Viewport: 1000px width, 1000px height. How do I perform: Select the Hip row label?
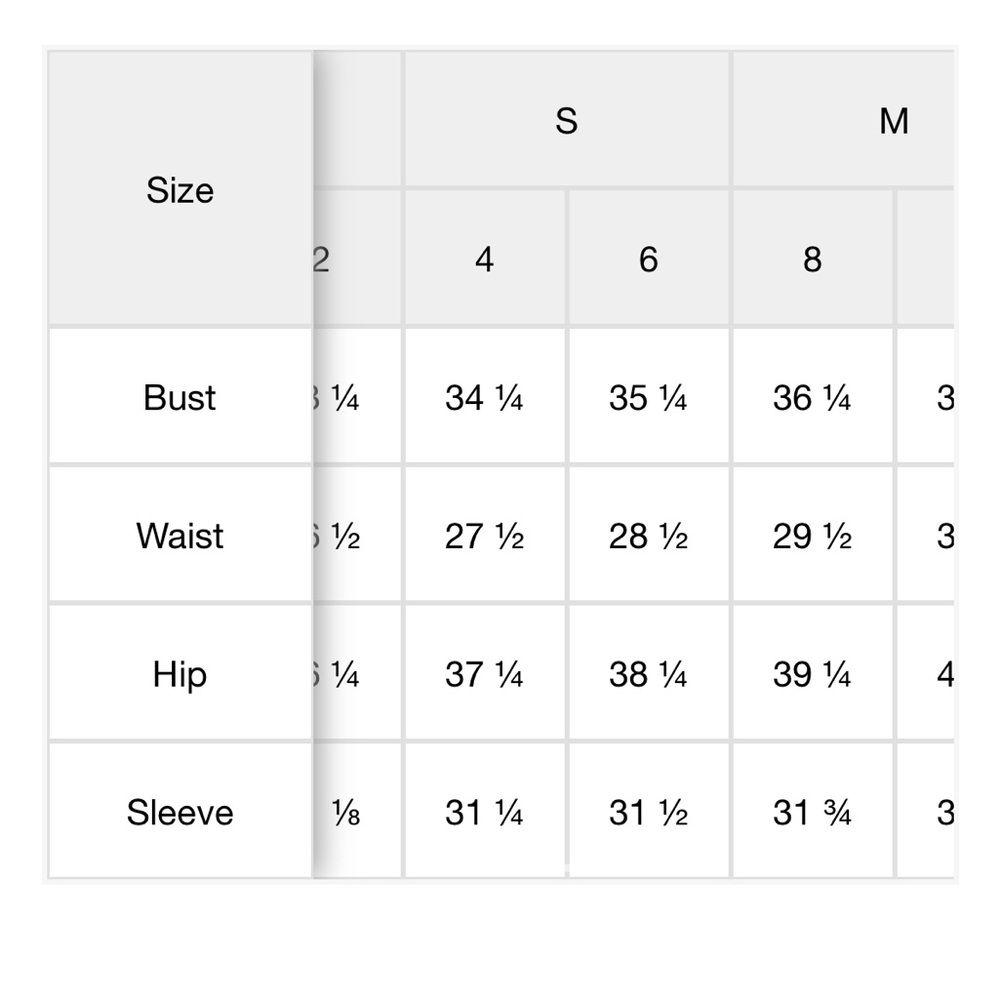180,675
